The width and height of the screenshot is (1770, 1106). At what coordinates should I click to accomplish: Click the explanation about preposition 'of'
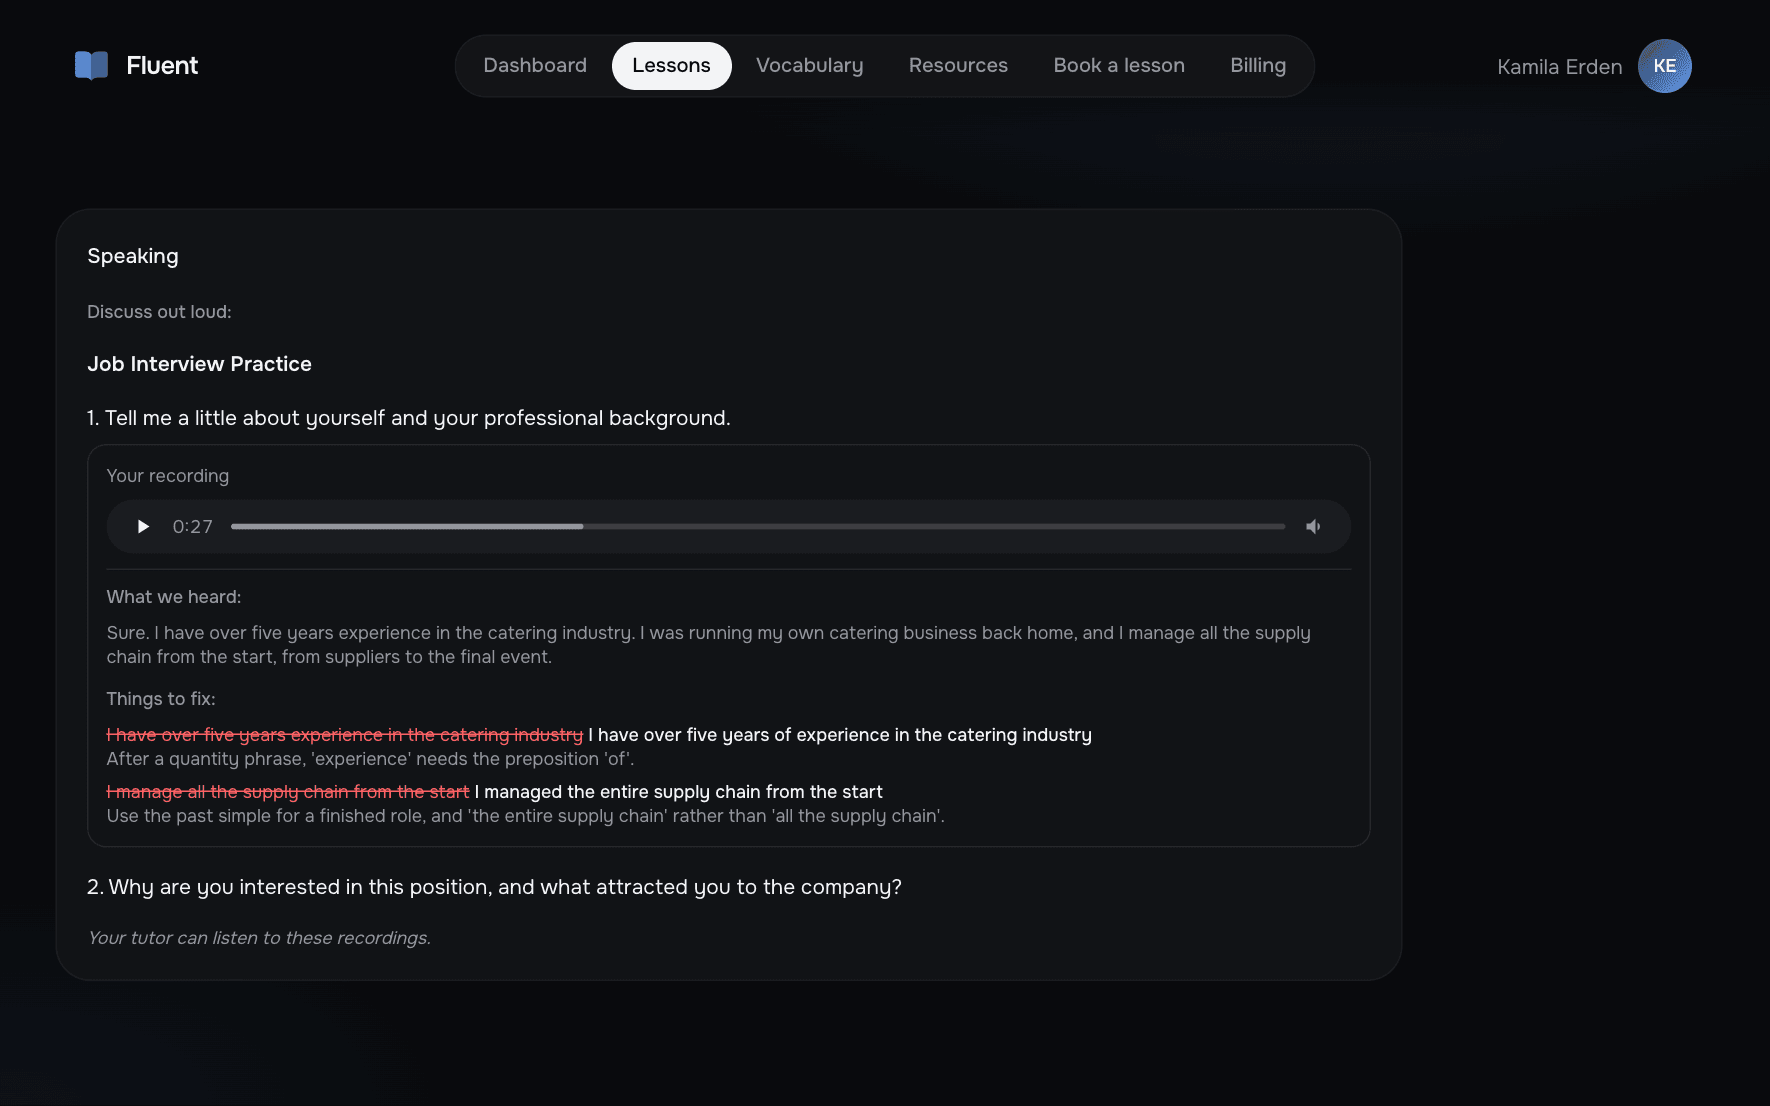click(x=370, y=759)
